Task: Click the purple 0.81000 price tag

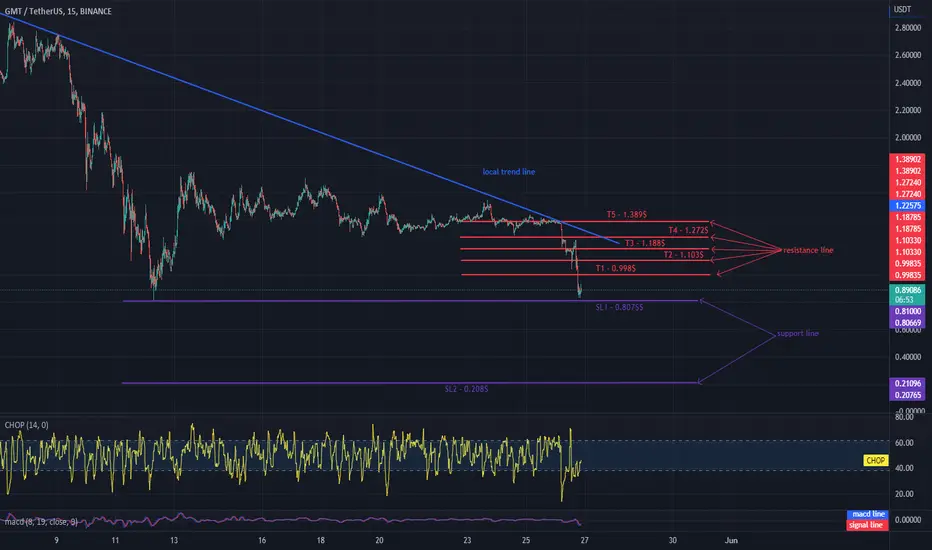Action: pyautogui.click(x=907, y=312)
